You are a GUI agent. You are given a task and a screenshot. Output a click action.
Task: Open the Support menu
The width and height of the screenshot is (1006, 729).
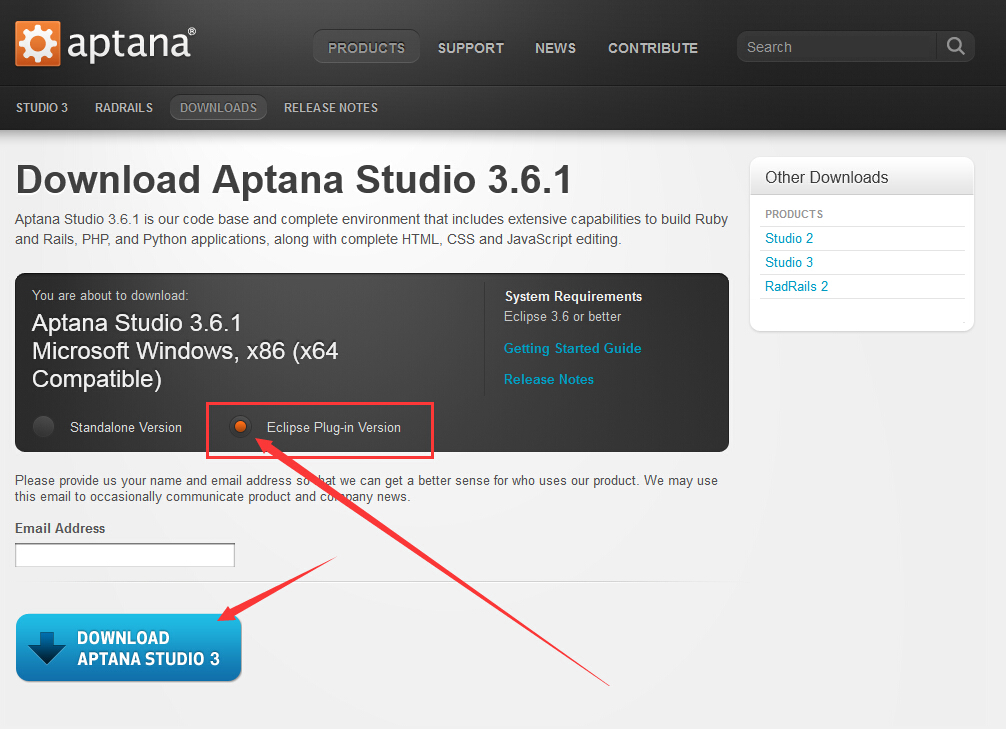[470, 47]
